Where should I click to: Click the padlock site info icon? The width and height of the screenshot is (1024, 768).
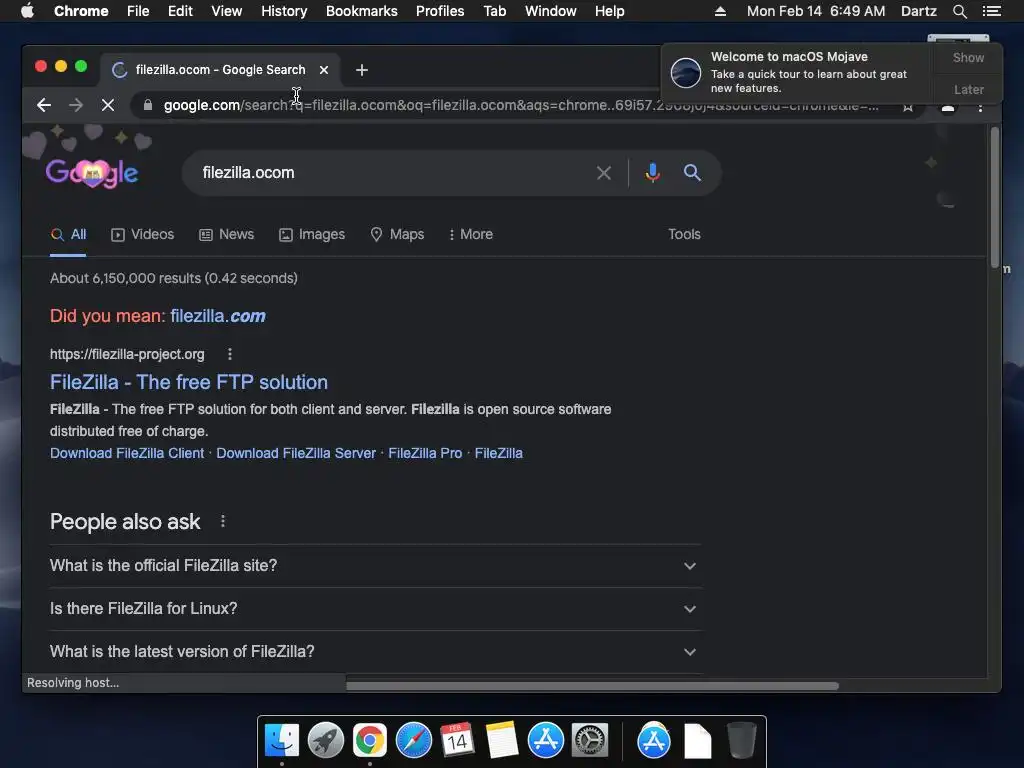[x=148, y=105]
